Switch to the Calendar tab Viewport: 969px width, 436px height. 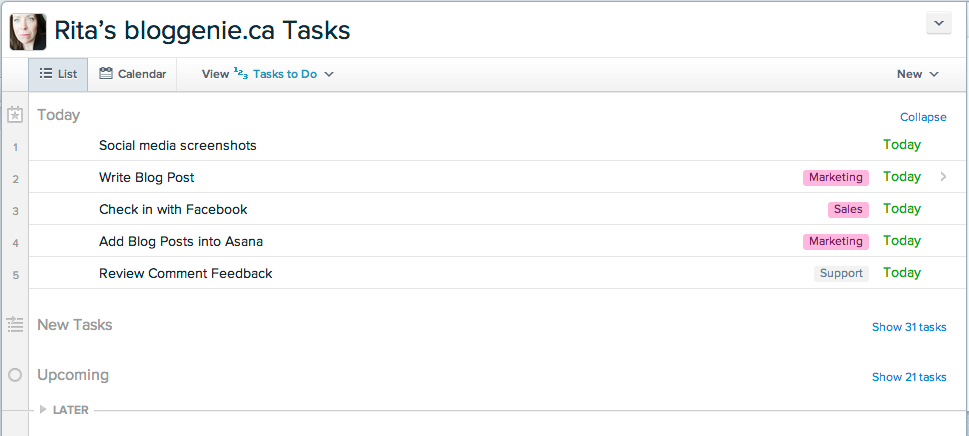pos(132,74)
